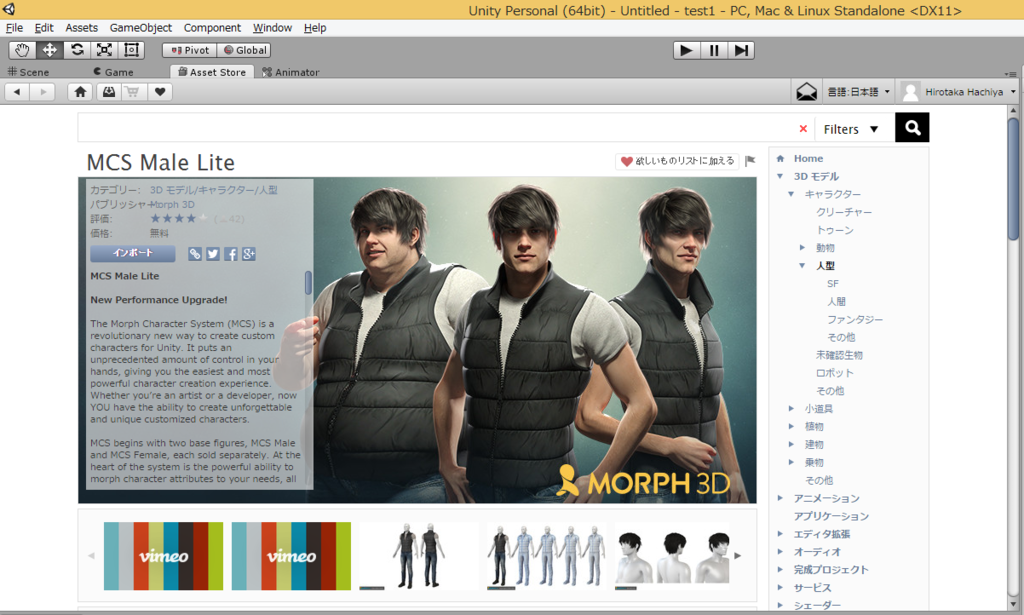The width and height of the screenshot is (1024, 615).
Task: Show previous thumbnails with left arrow
Action: pos(91,556)
